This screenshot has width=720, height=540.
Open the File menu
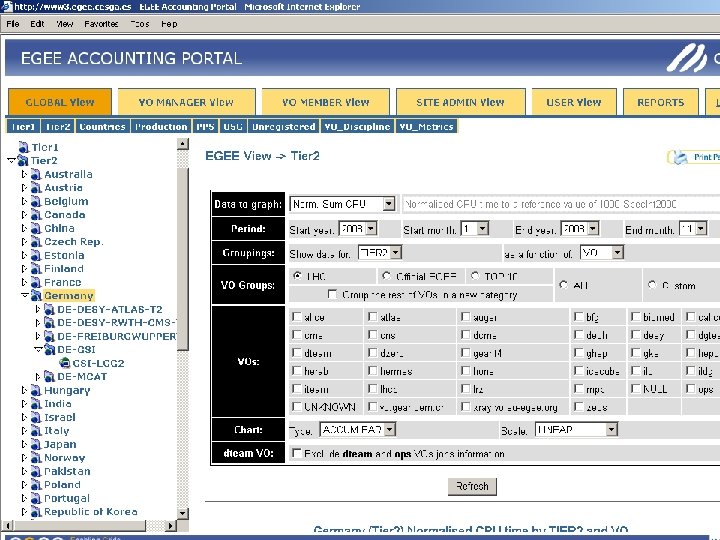[x=13, y=24]
